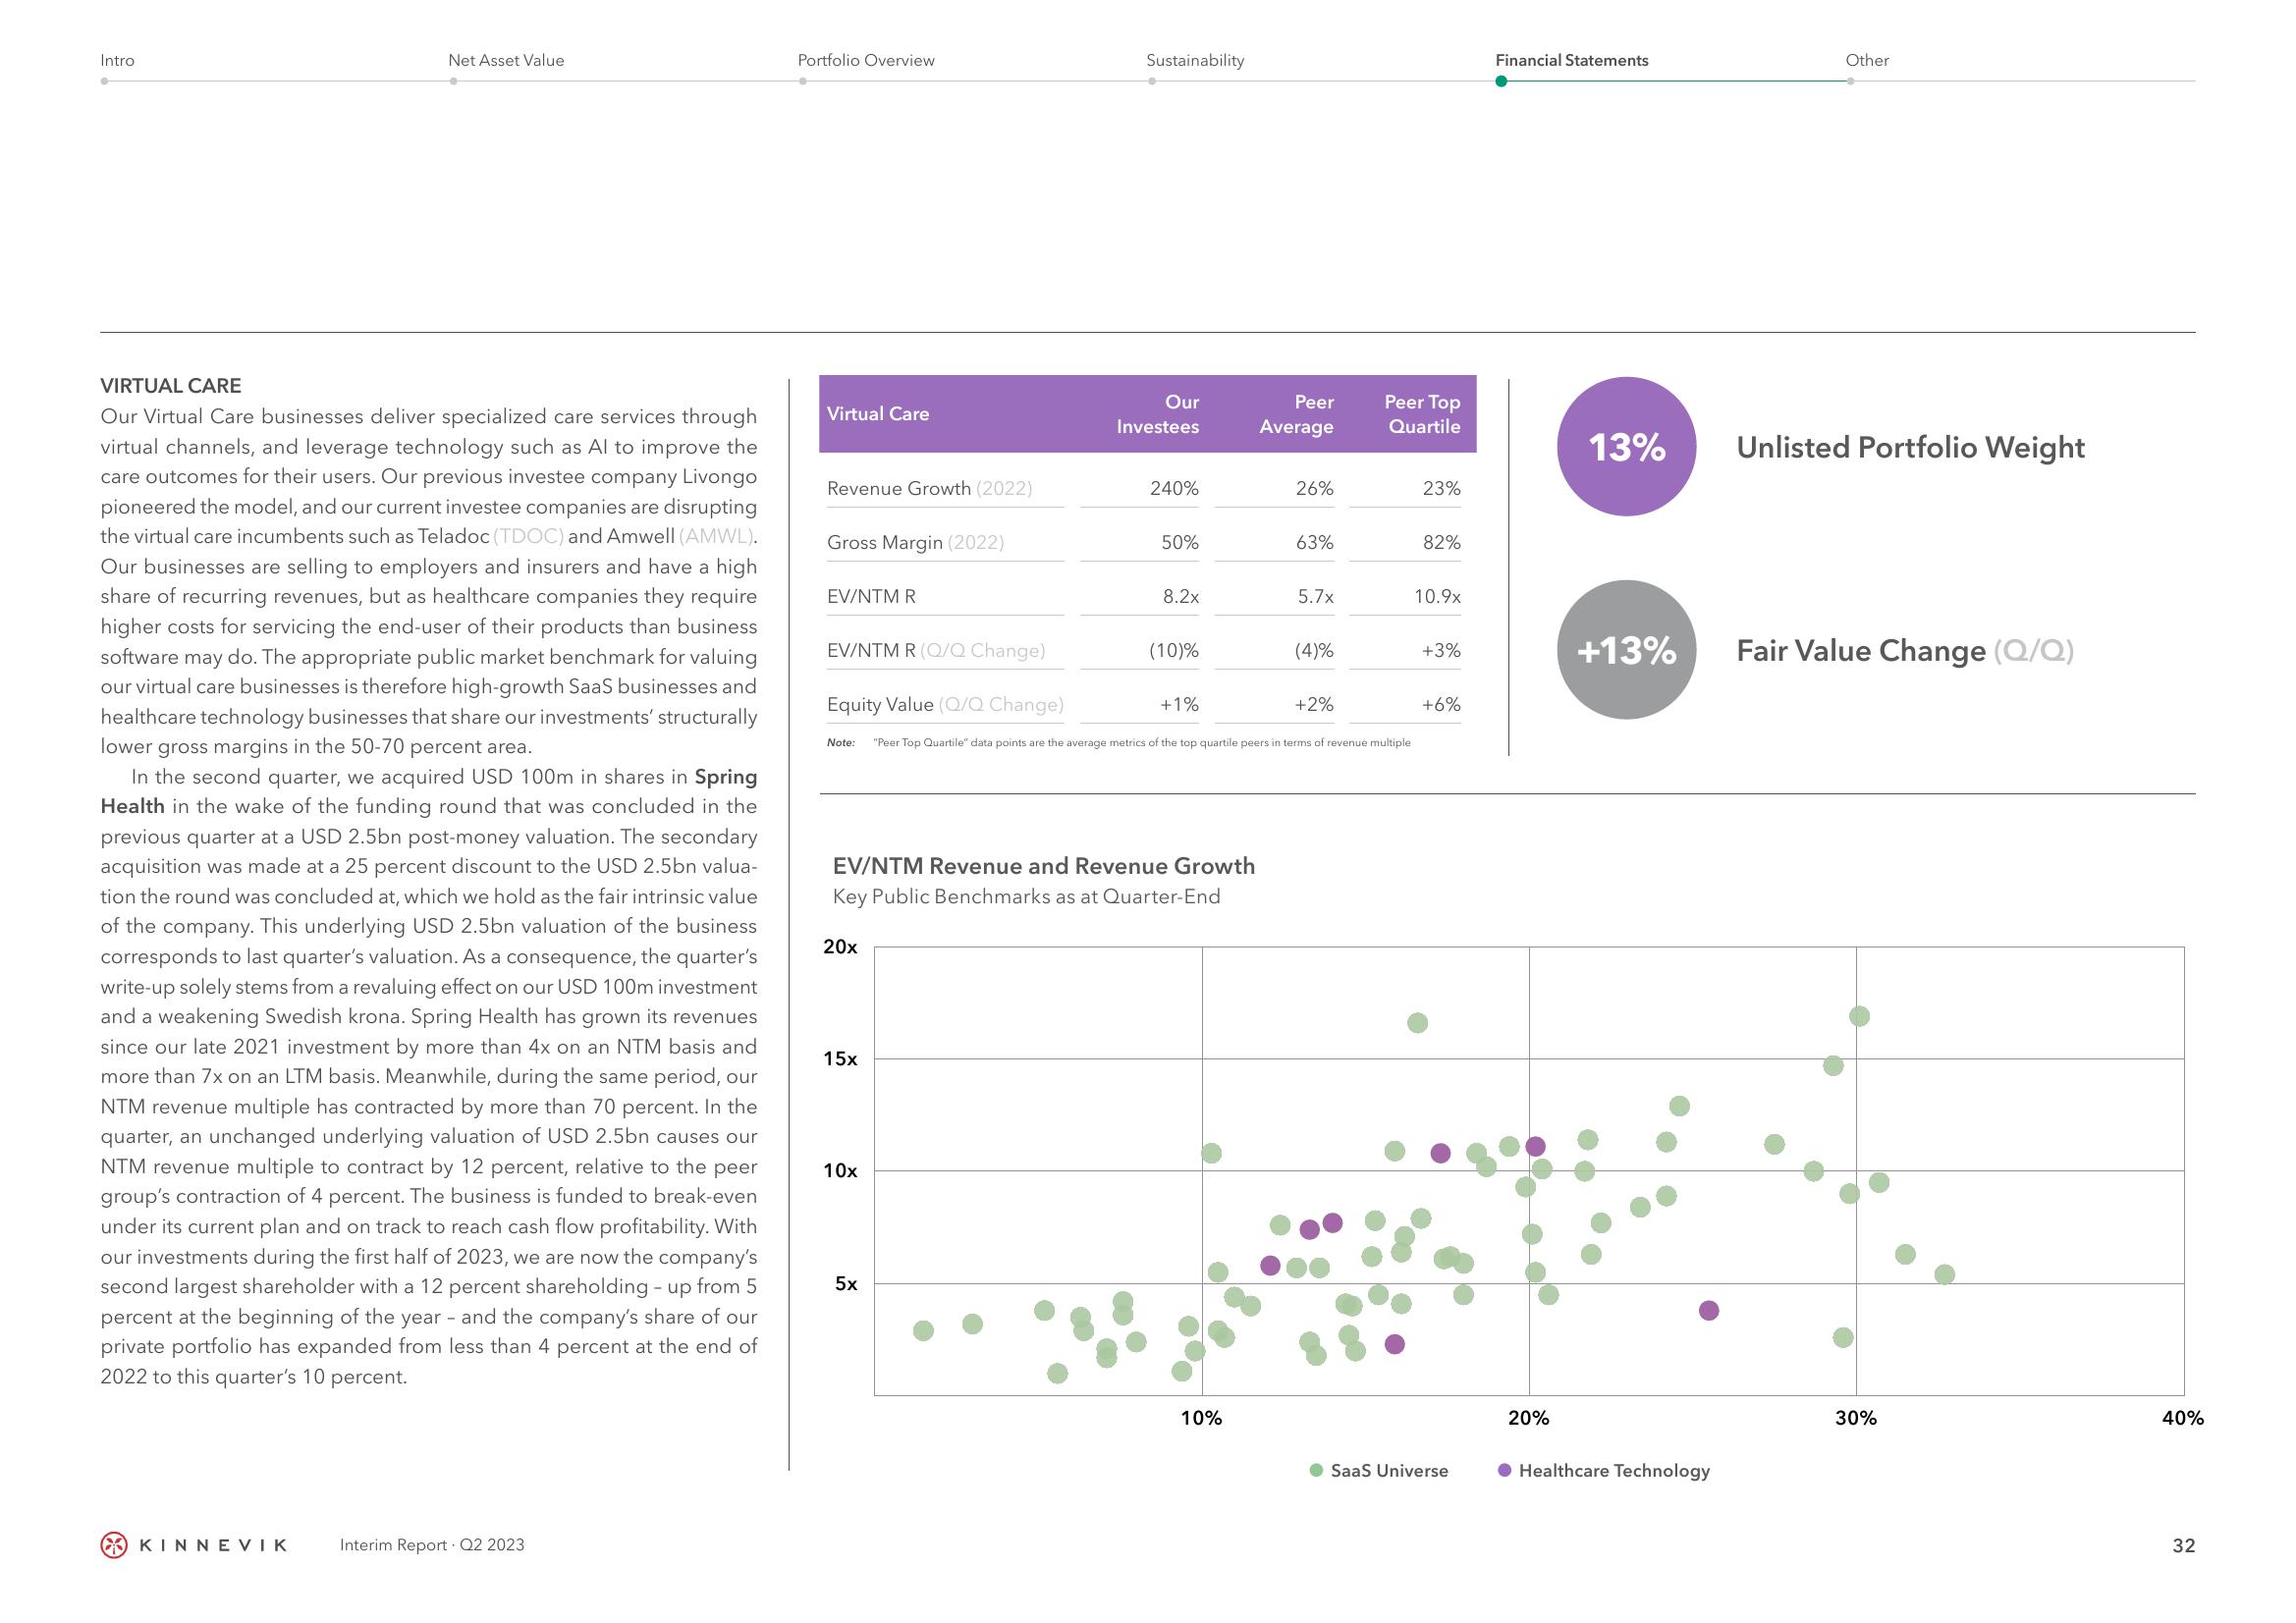Select the Our Investees column header
Viewport: 2296px width, 1623px height.
click(x=1158, y=414)
